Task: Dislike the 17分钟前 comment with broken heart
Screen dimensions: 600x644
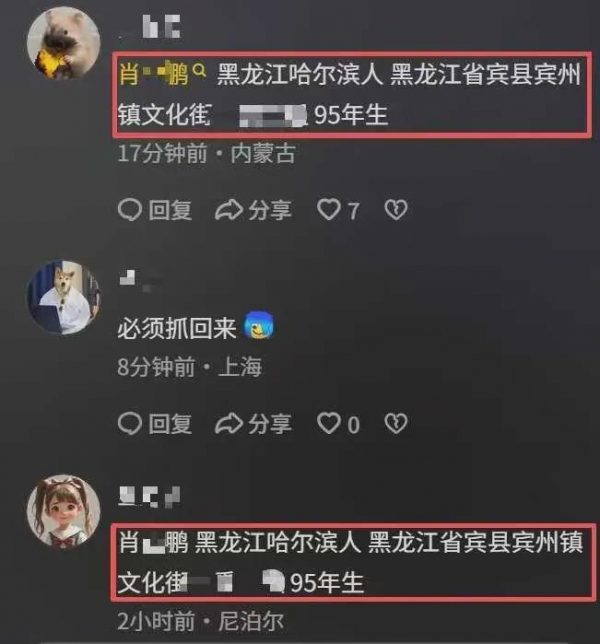Action: pos(395,209)
